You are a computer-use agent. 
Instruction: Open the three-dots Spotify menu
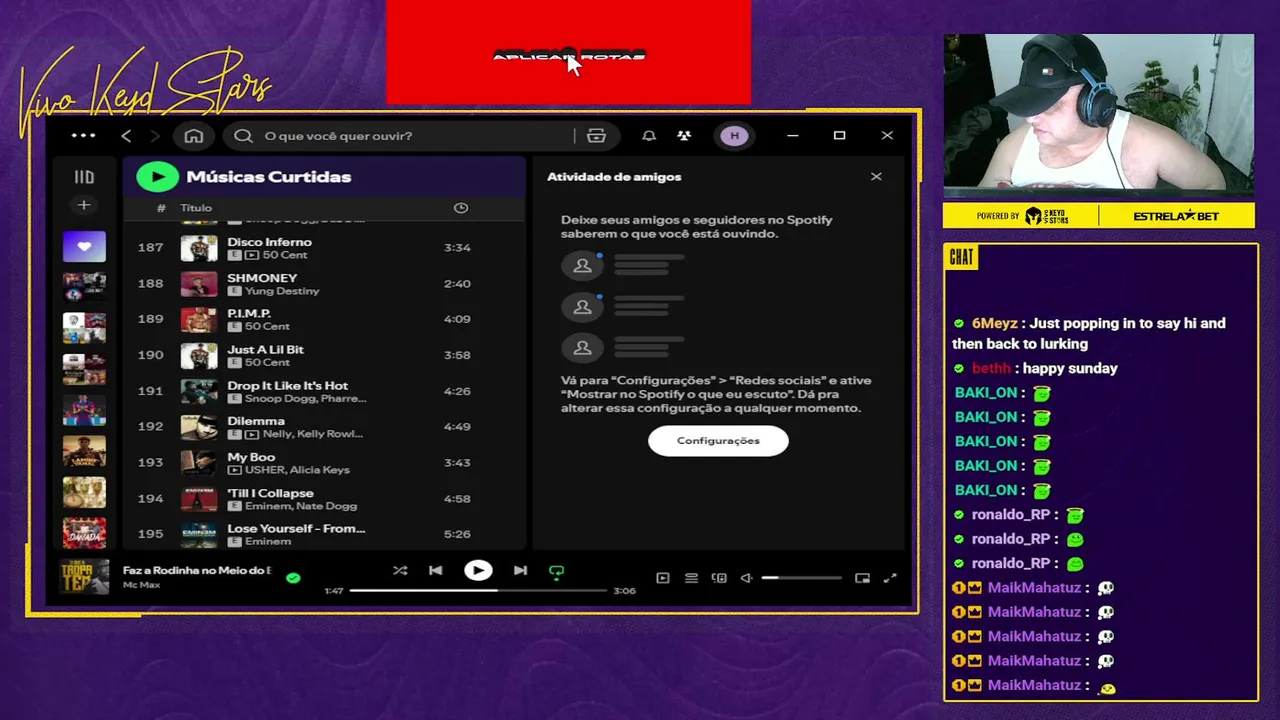[x=84, y=135]
